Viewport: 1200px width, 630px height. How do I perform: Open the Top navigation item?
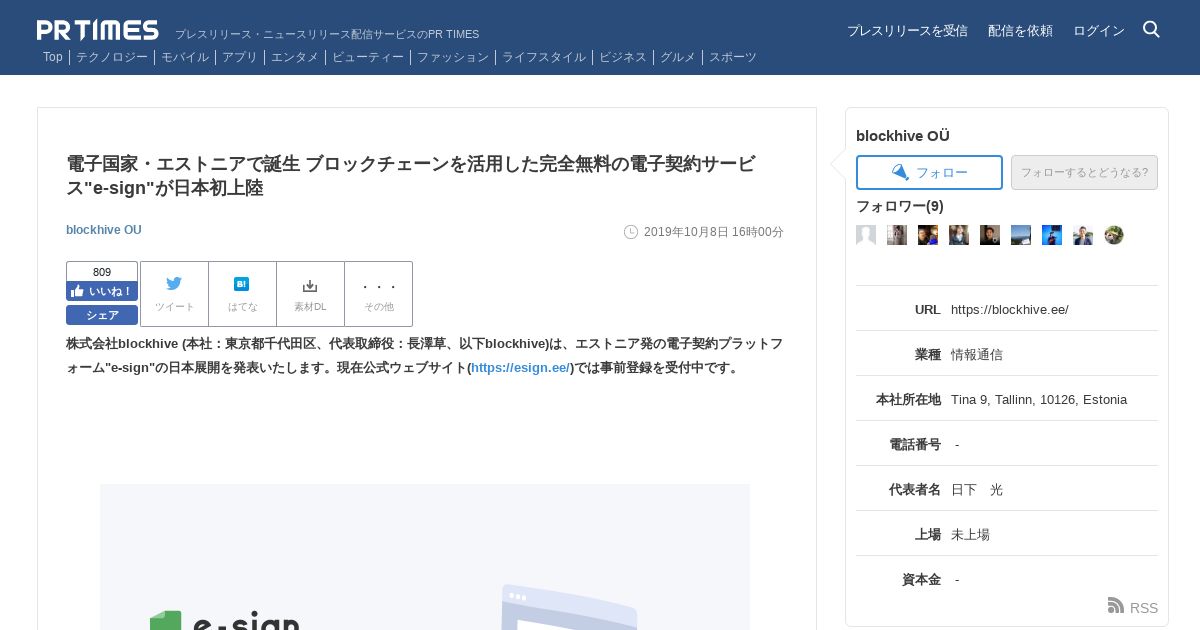pos(53,57)
